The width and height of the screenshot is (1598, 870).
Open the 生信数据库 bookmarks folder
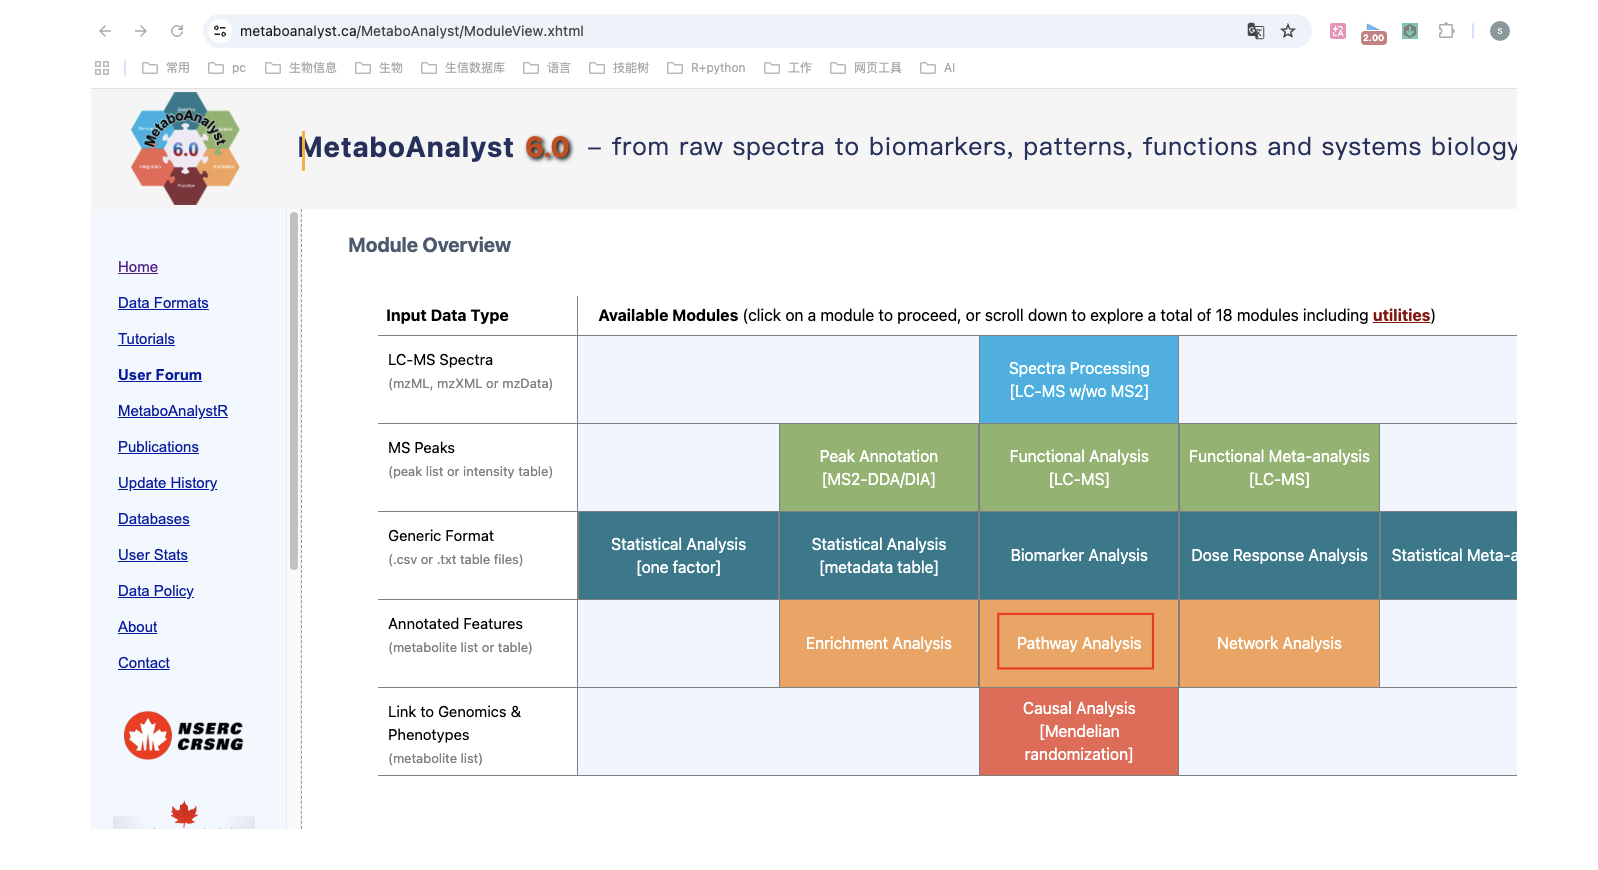tap(463, 68)
